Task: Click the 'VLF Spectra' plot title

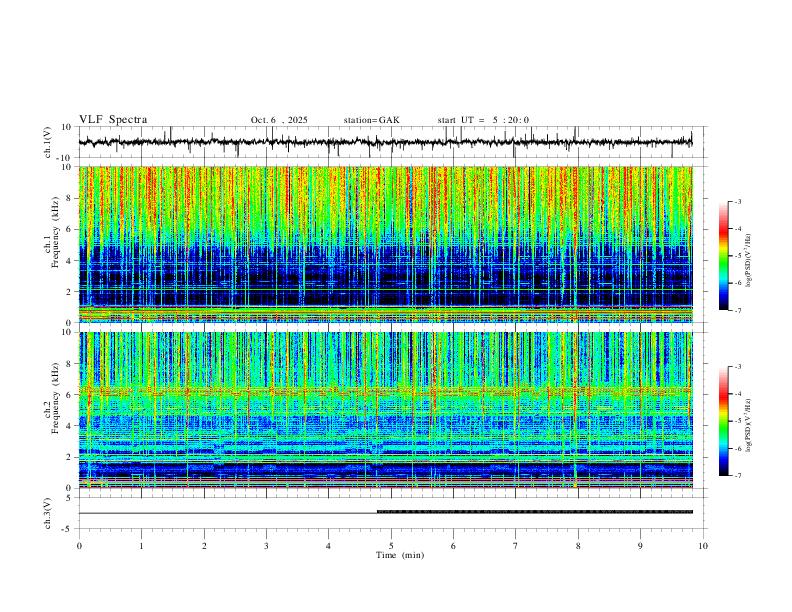Action: pos(113,120)
